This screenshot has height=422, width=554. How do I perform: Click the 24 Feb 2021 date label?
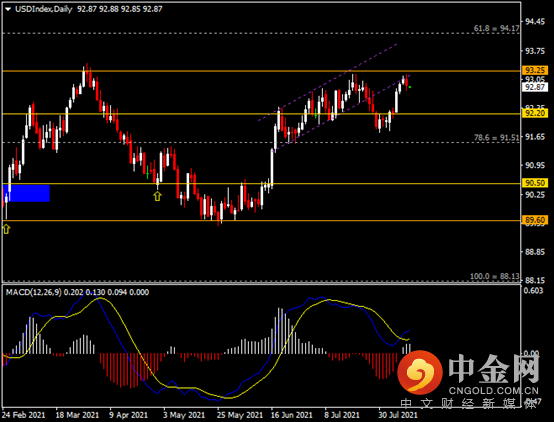click(x=23, y=415)
